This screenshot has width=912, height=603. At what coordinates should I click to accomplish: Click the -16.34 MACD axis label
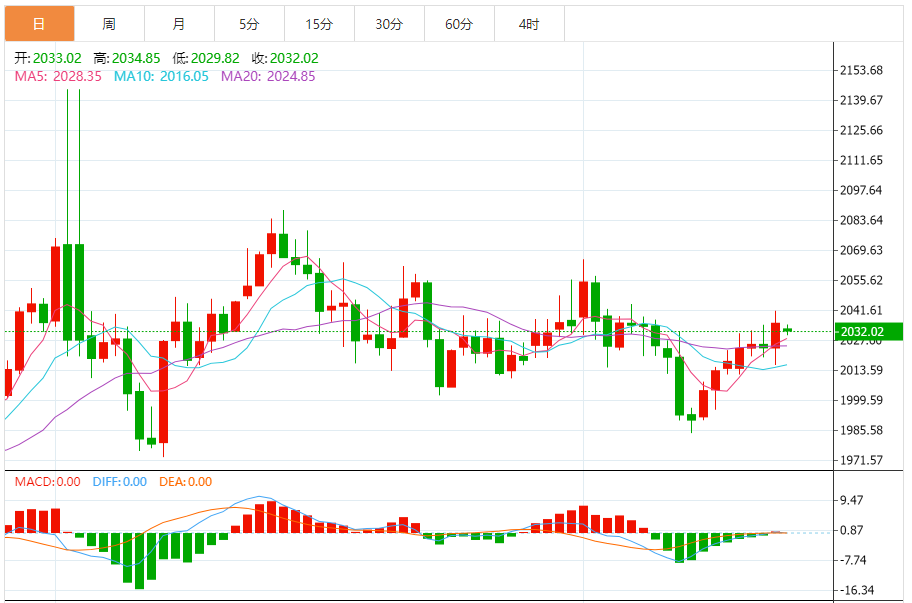tap(857, 590)
